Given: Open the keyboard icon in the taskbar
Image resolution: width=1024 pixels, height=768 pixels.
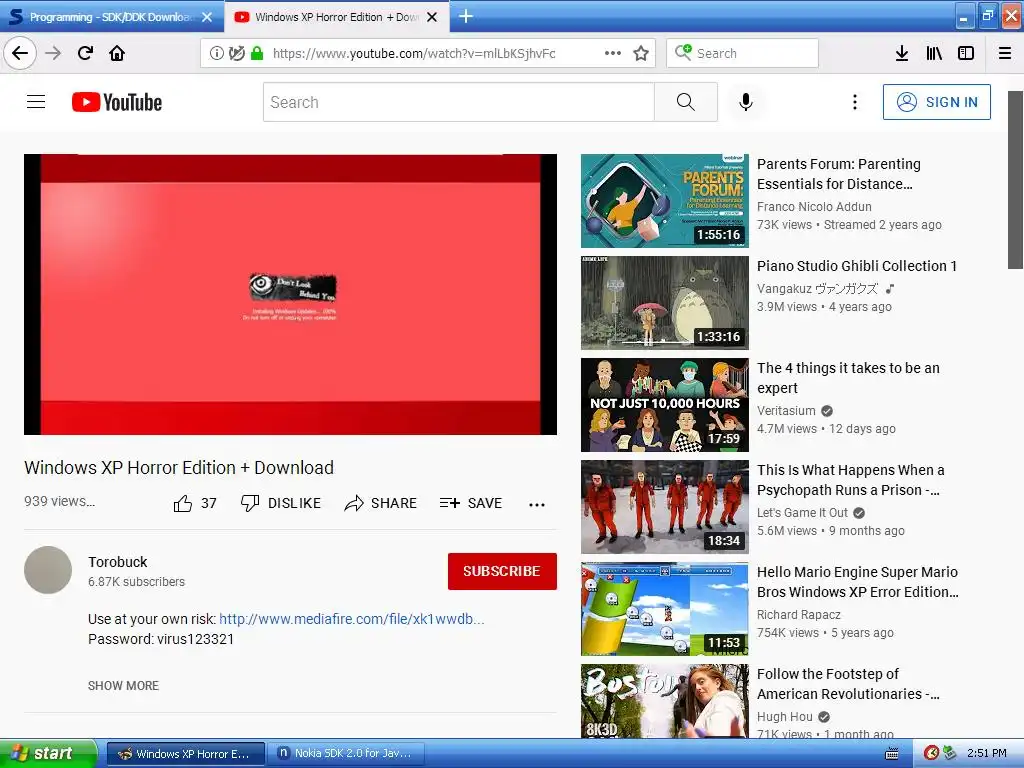Looking at the screenshot, I should [891, 754].
